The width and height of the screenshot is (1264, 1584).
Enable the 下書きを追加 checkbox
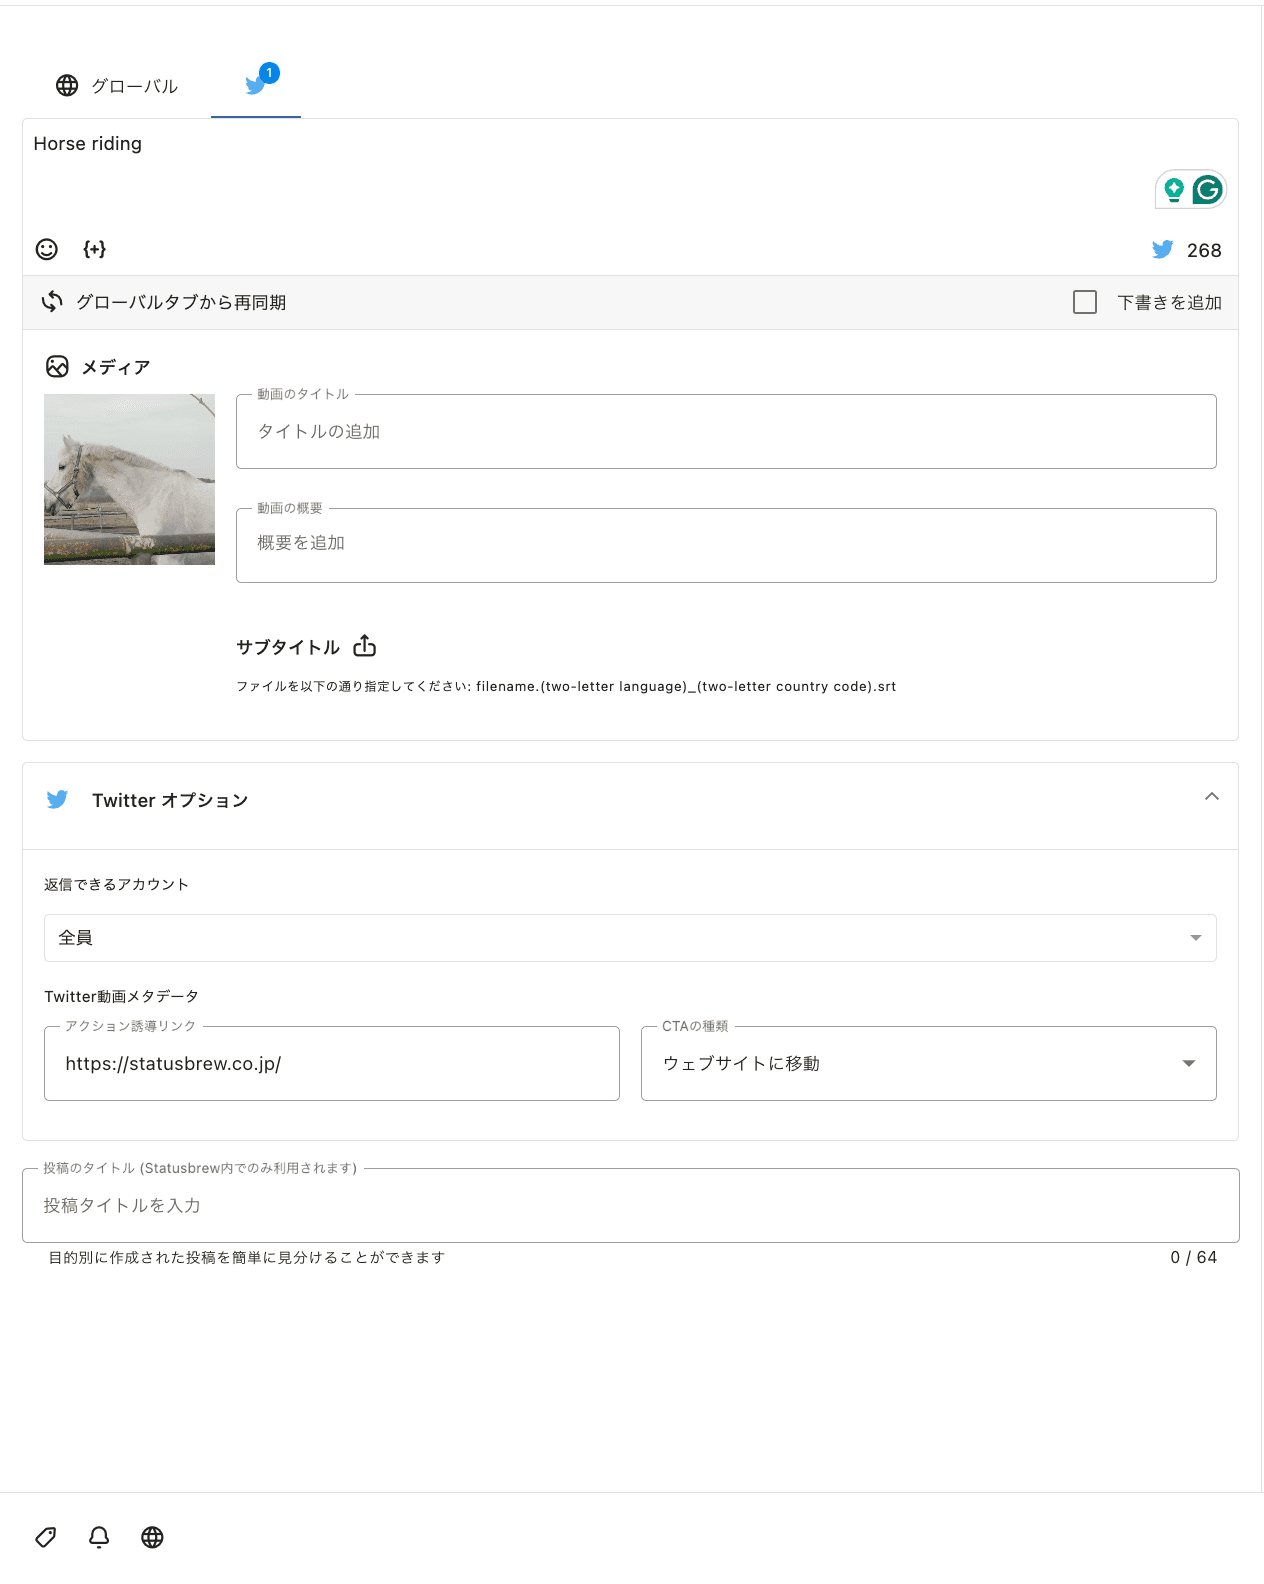pyautogui.click(x=1085, y=302)
